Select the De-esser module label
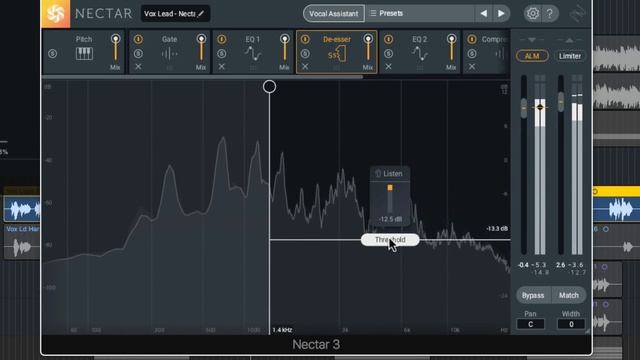 (x=337, y=39)
